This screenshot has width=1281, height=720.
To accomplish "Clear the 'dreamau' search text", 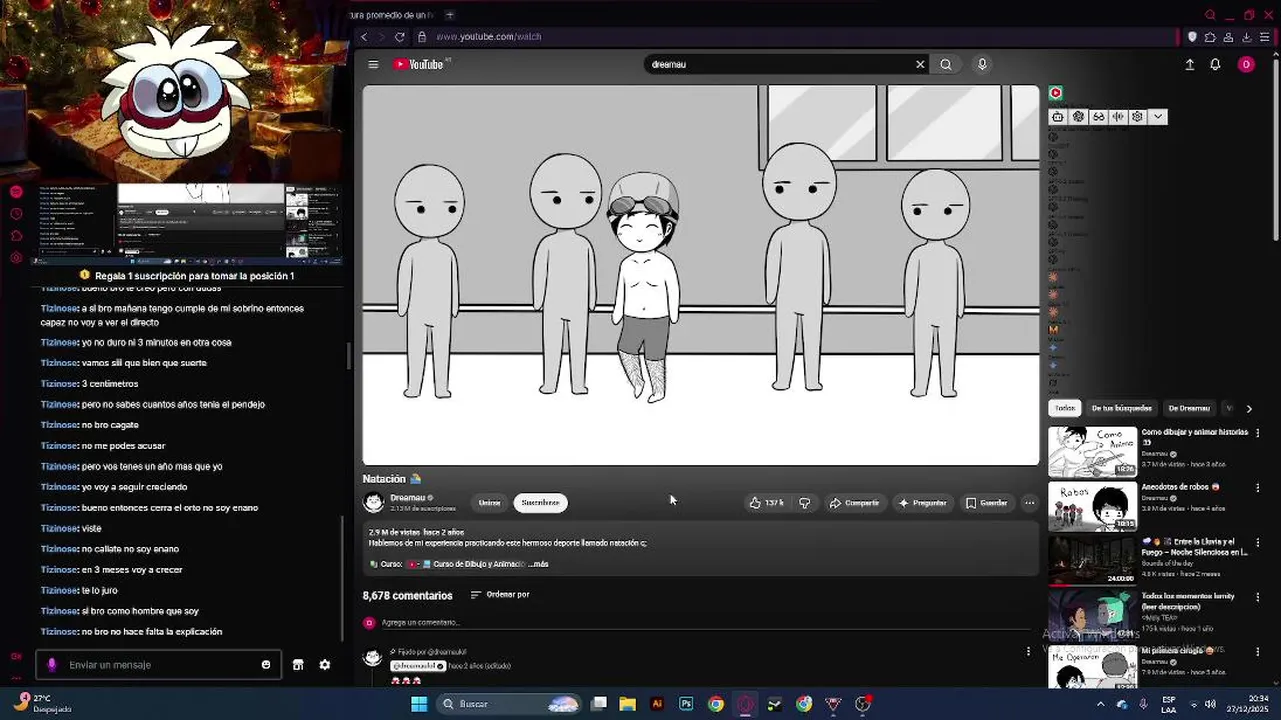I will pos(920,64).
